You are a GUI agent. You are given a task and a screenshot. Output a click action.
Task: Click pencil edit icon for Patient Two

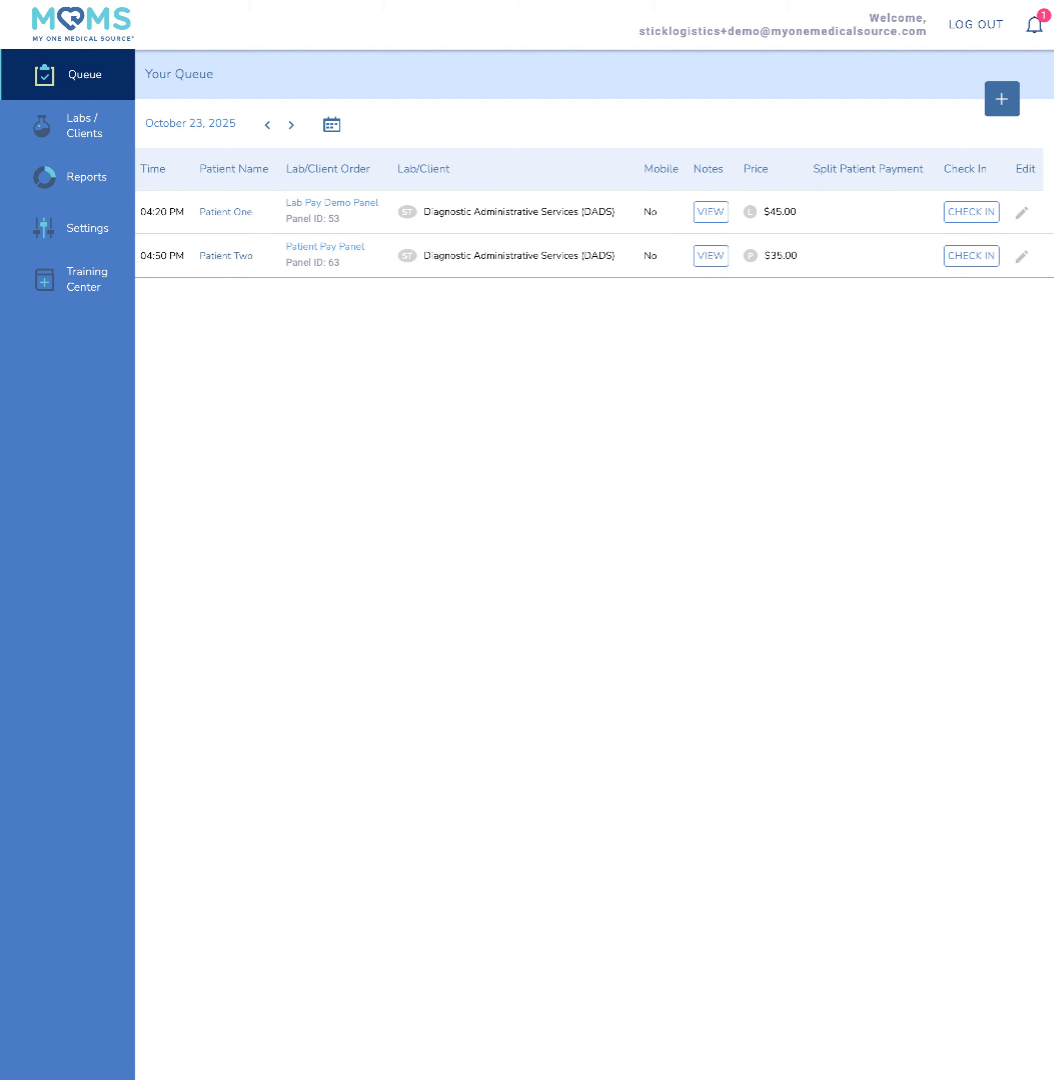1021,256
